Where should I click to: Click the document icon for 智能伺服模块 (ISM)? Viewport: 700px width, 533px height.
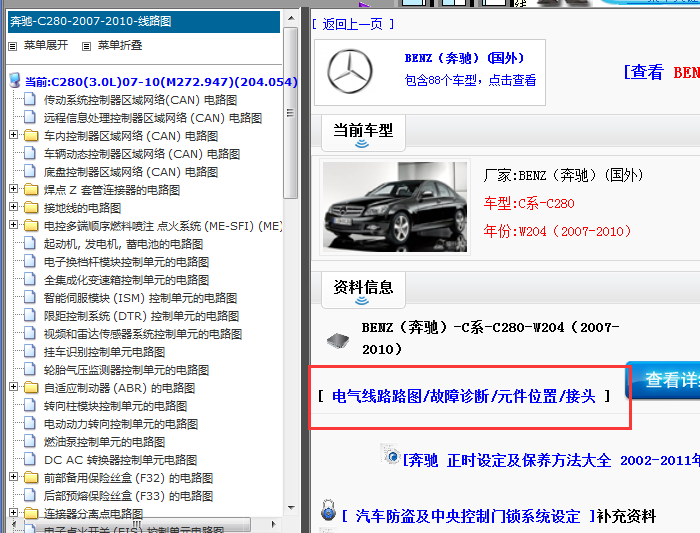[30, 297]
